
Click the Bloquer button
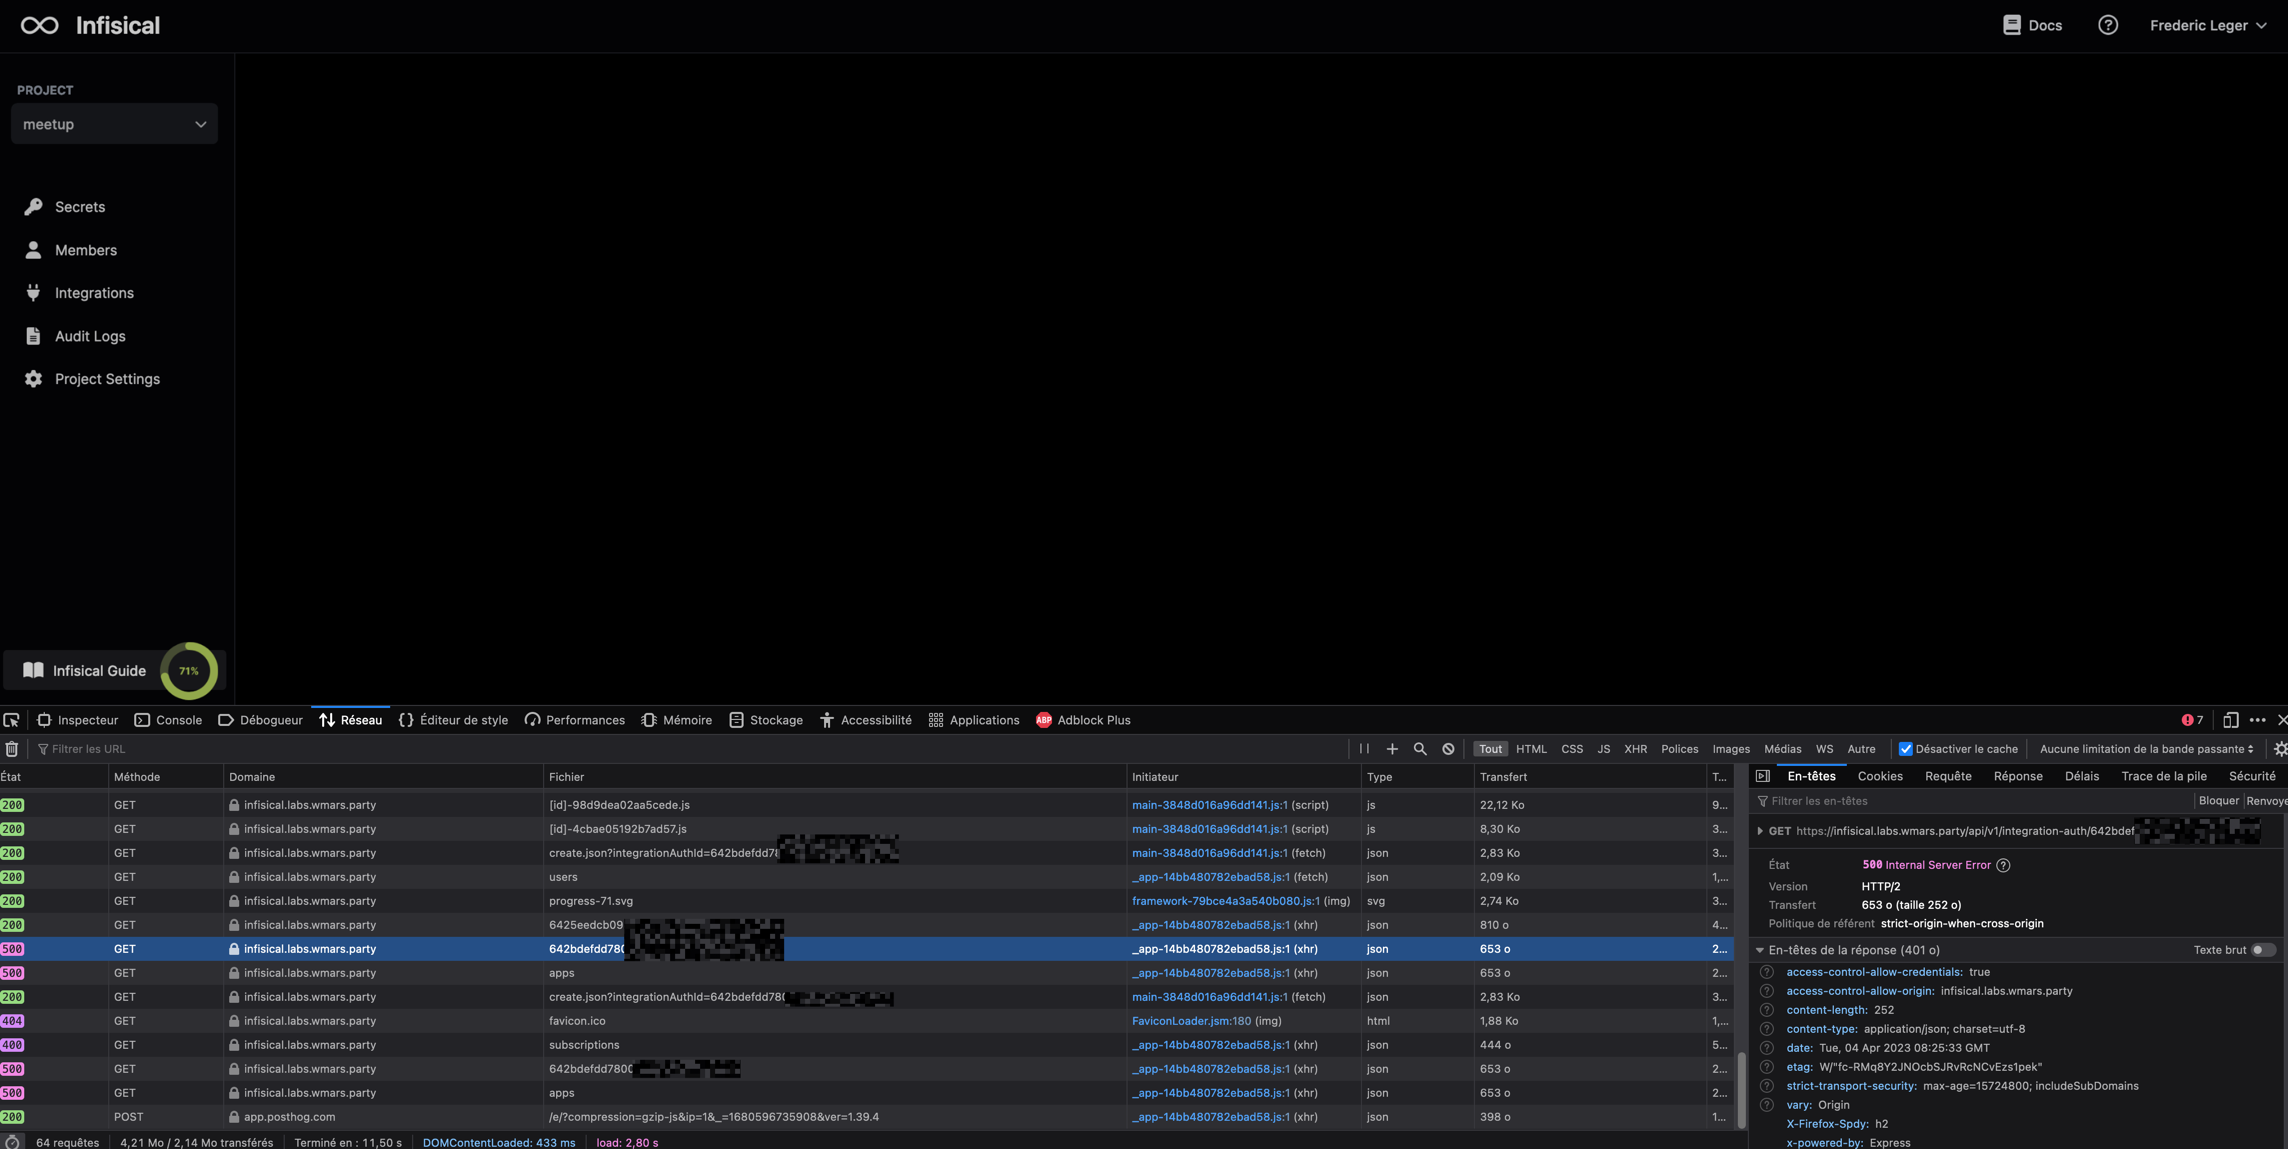pyautogui.click(x=2218, y=801)
